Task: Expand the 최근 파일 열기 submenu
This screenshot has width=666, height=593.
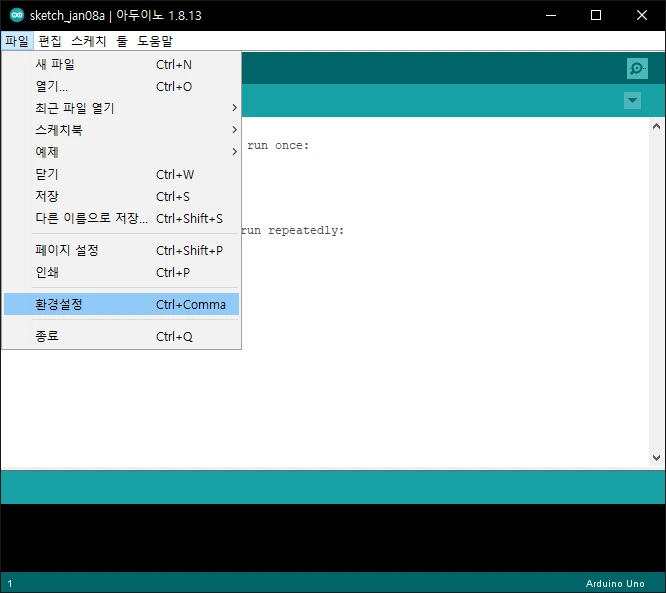Action: pos(121,108)
